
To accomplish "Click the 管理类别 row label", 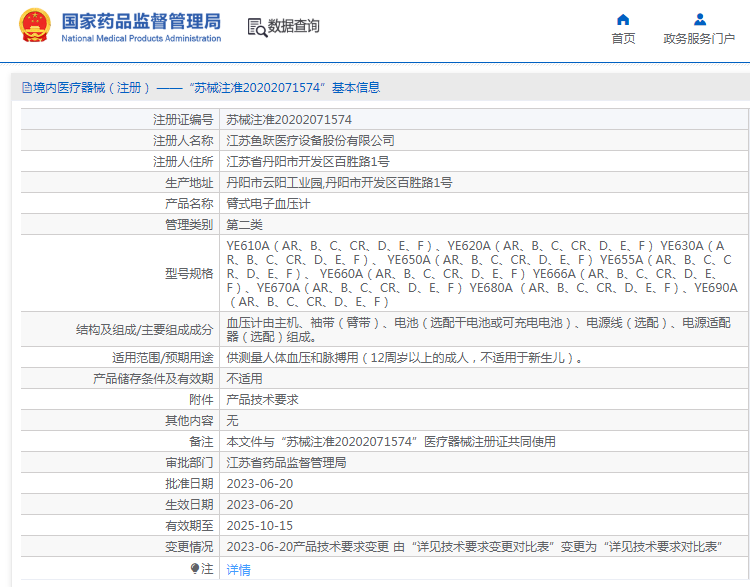I will (189, 225).
